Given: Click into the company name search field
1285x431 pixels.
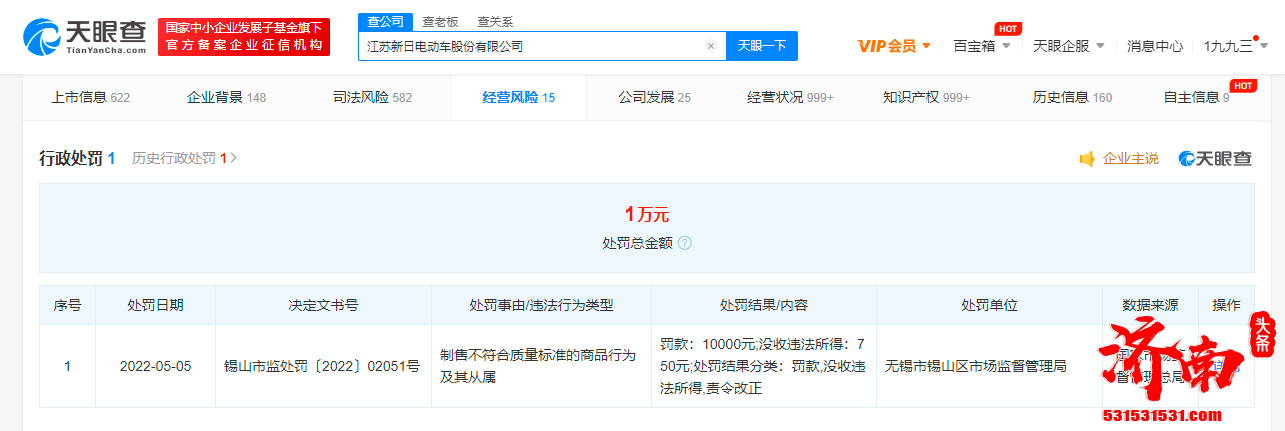Looking at the screenshot, I should point(530,46).
